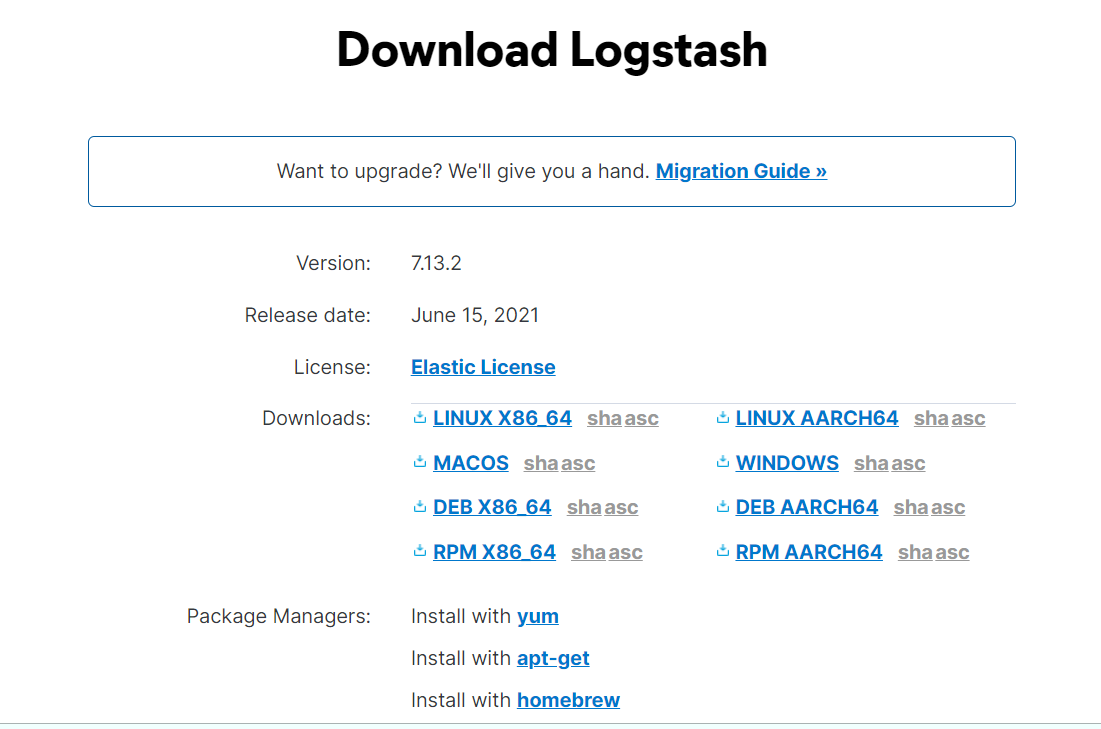Click the download icon beside WINDOWS
This screenshot has width=1101, height=729.
723,462
